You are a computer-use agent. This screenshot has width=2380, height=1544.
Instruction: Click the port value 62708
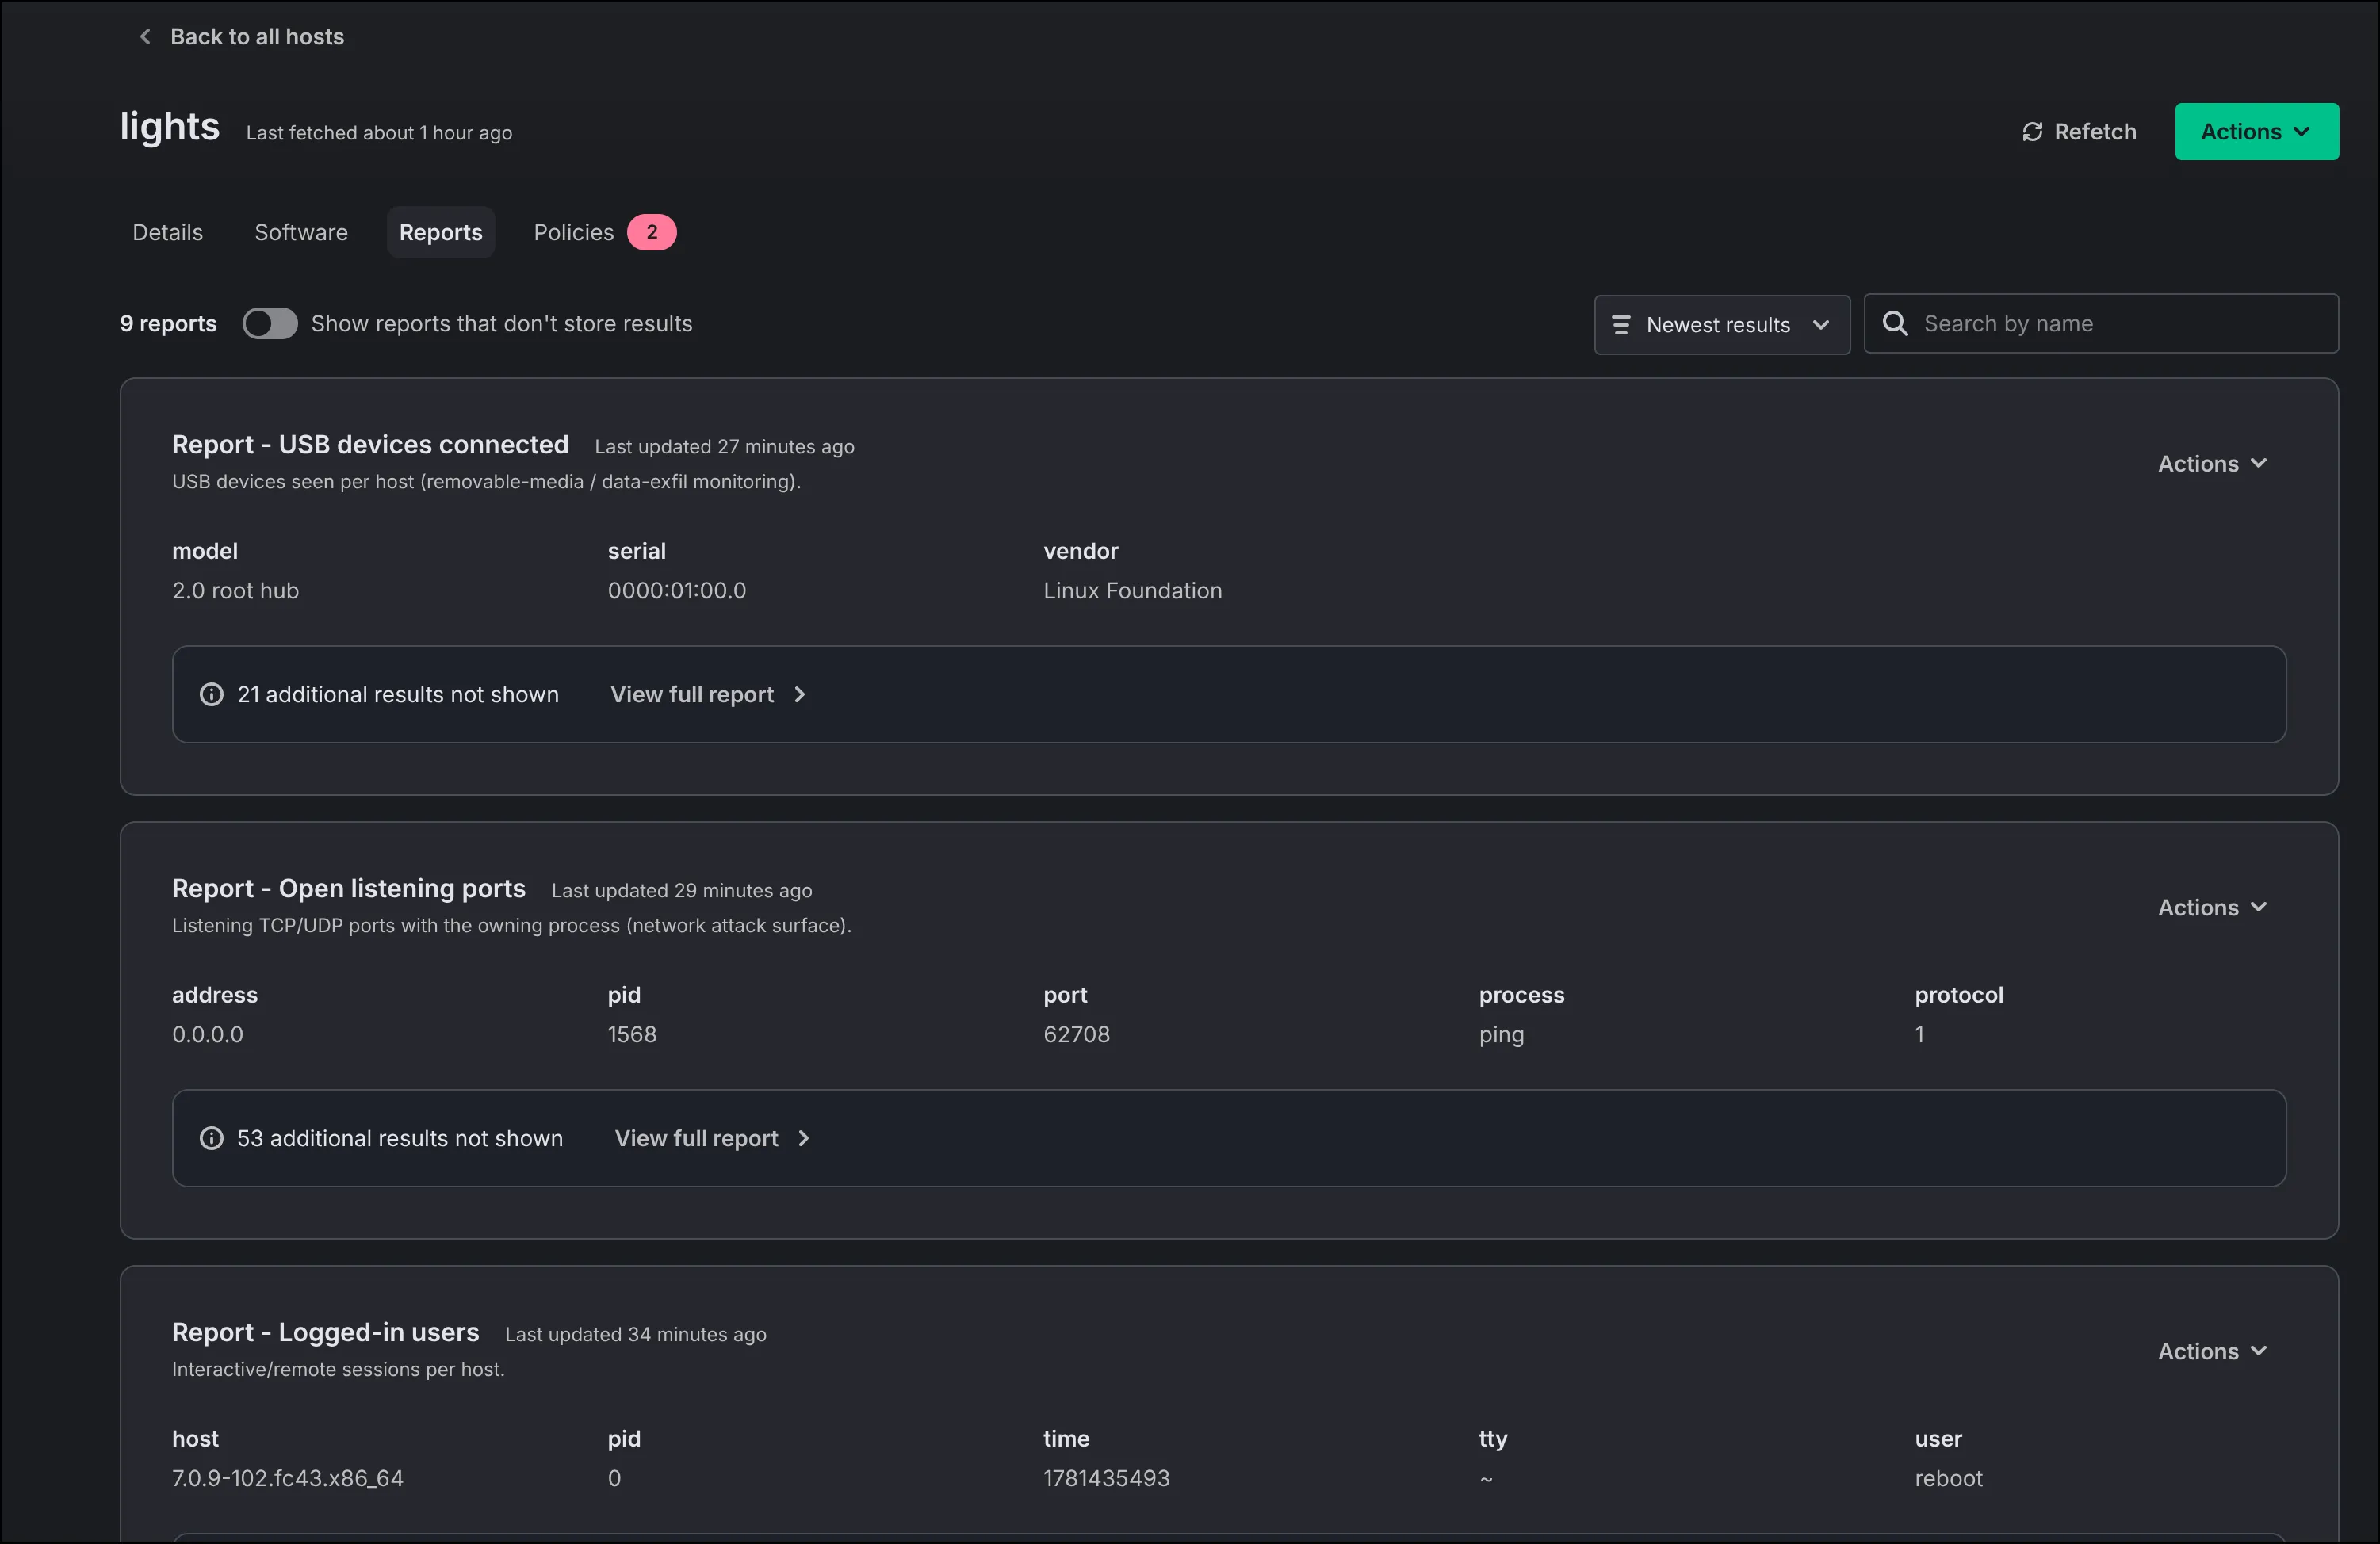click(x=1076, y=1034)
